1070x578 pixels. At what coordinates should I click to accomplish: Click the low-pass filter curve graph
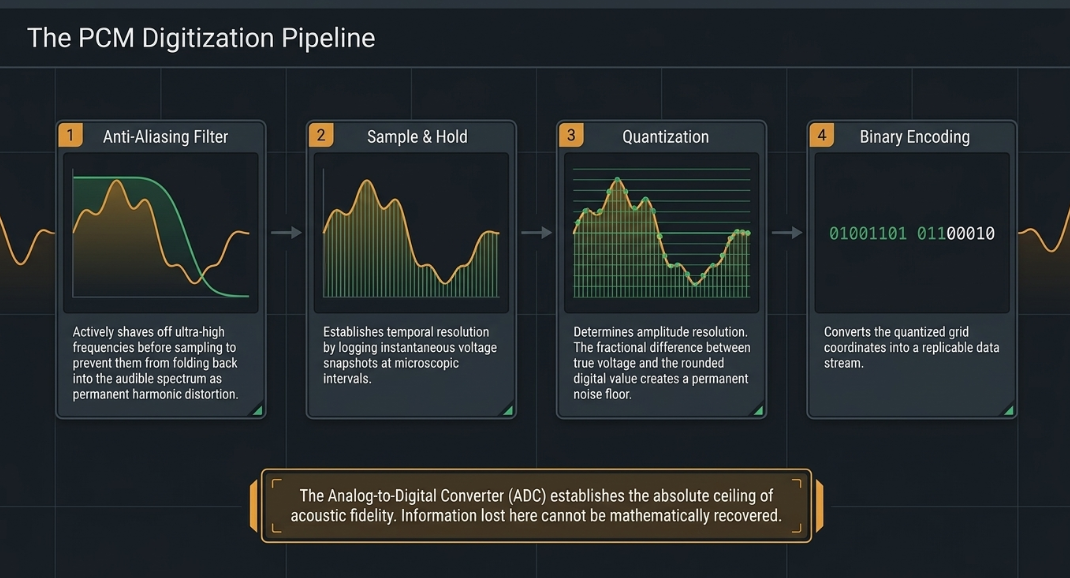click(x=160, y=233)
